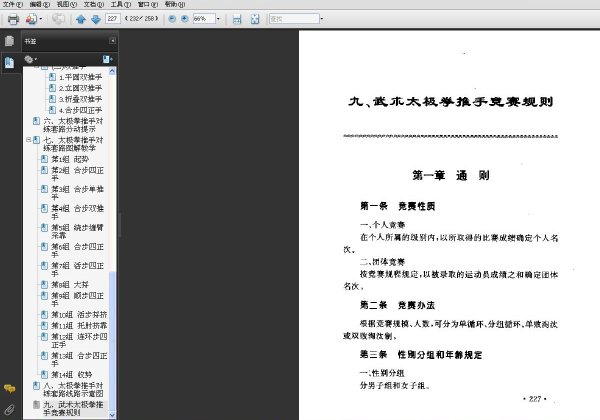Viewport: 600px width, 420px height.
Task: Click bookmark page icon beside 第8组 大捋
Action: [x=44, y=284]
